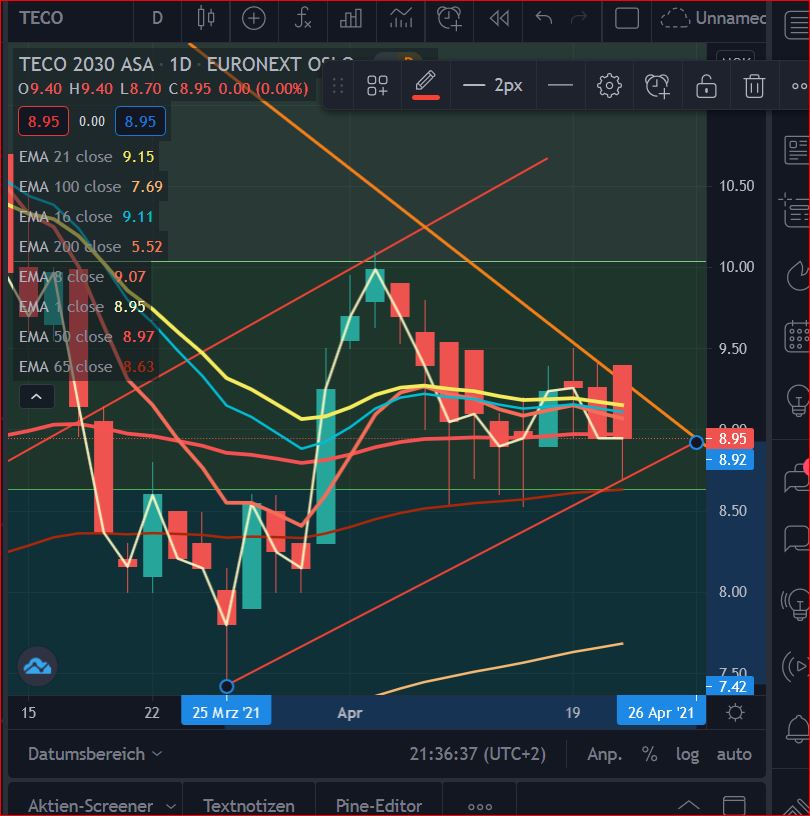Toggle log scale mode
The image size is (810, 816).
(x=687, y=754)
